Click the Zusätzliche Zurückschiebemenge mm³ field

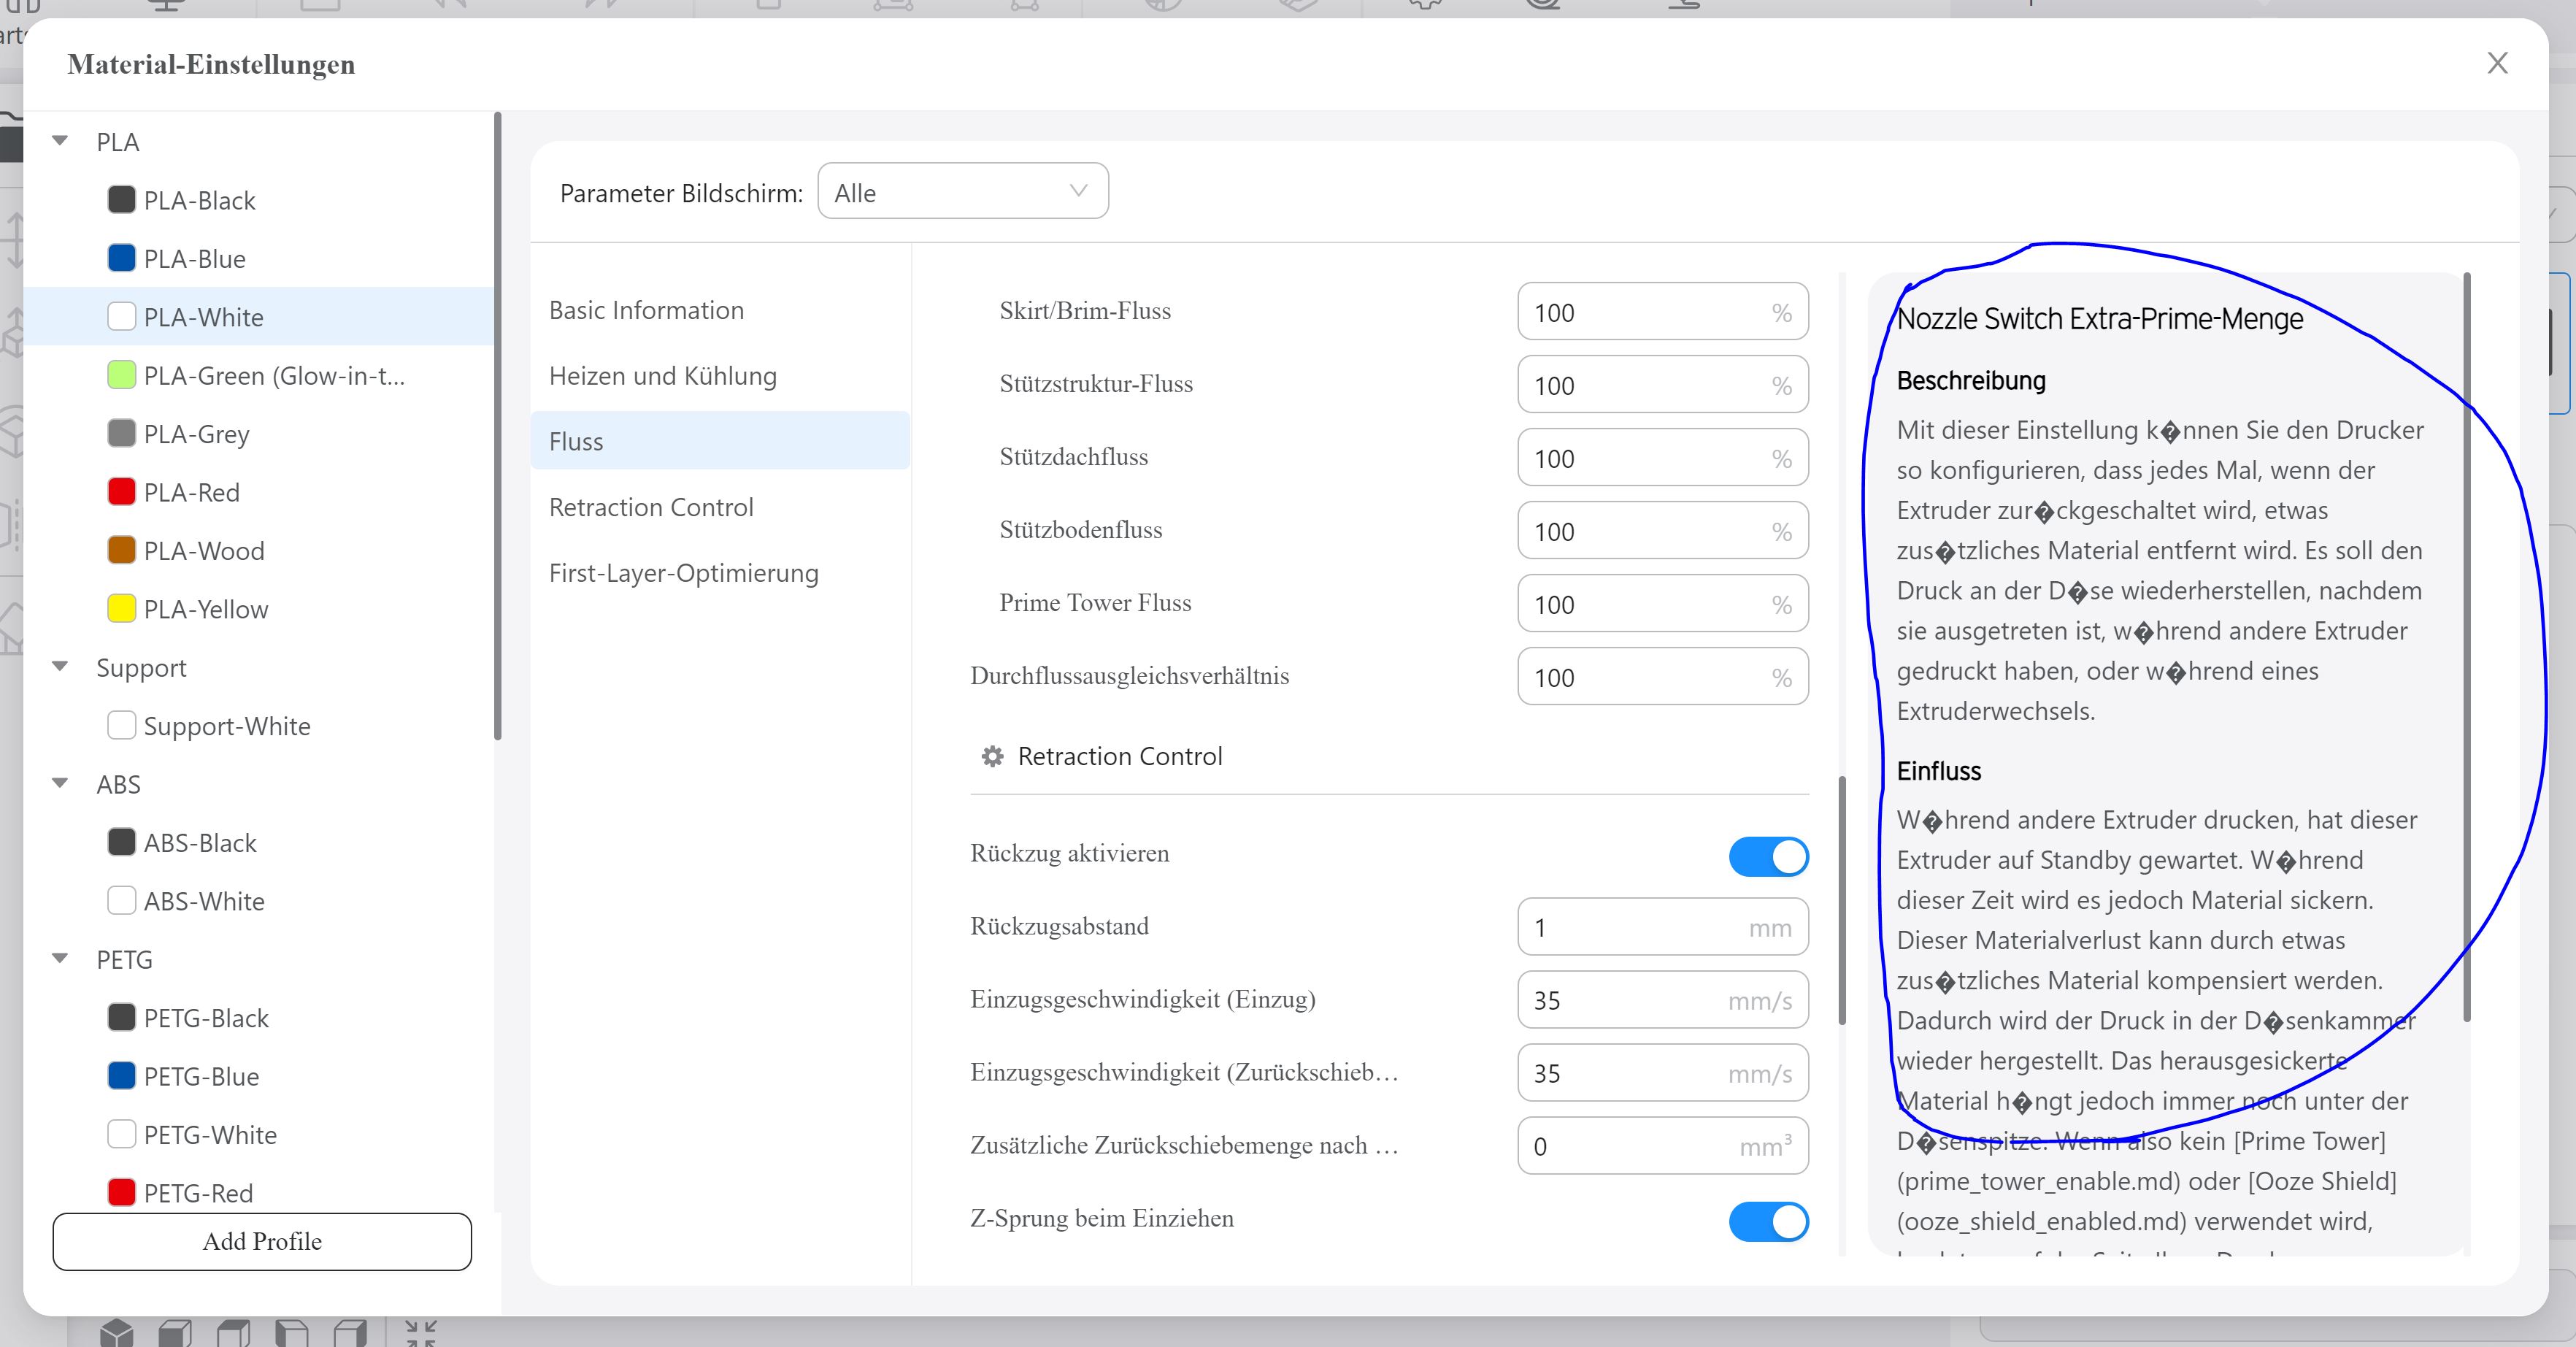pos(1663,1146)
